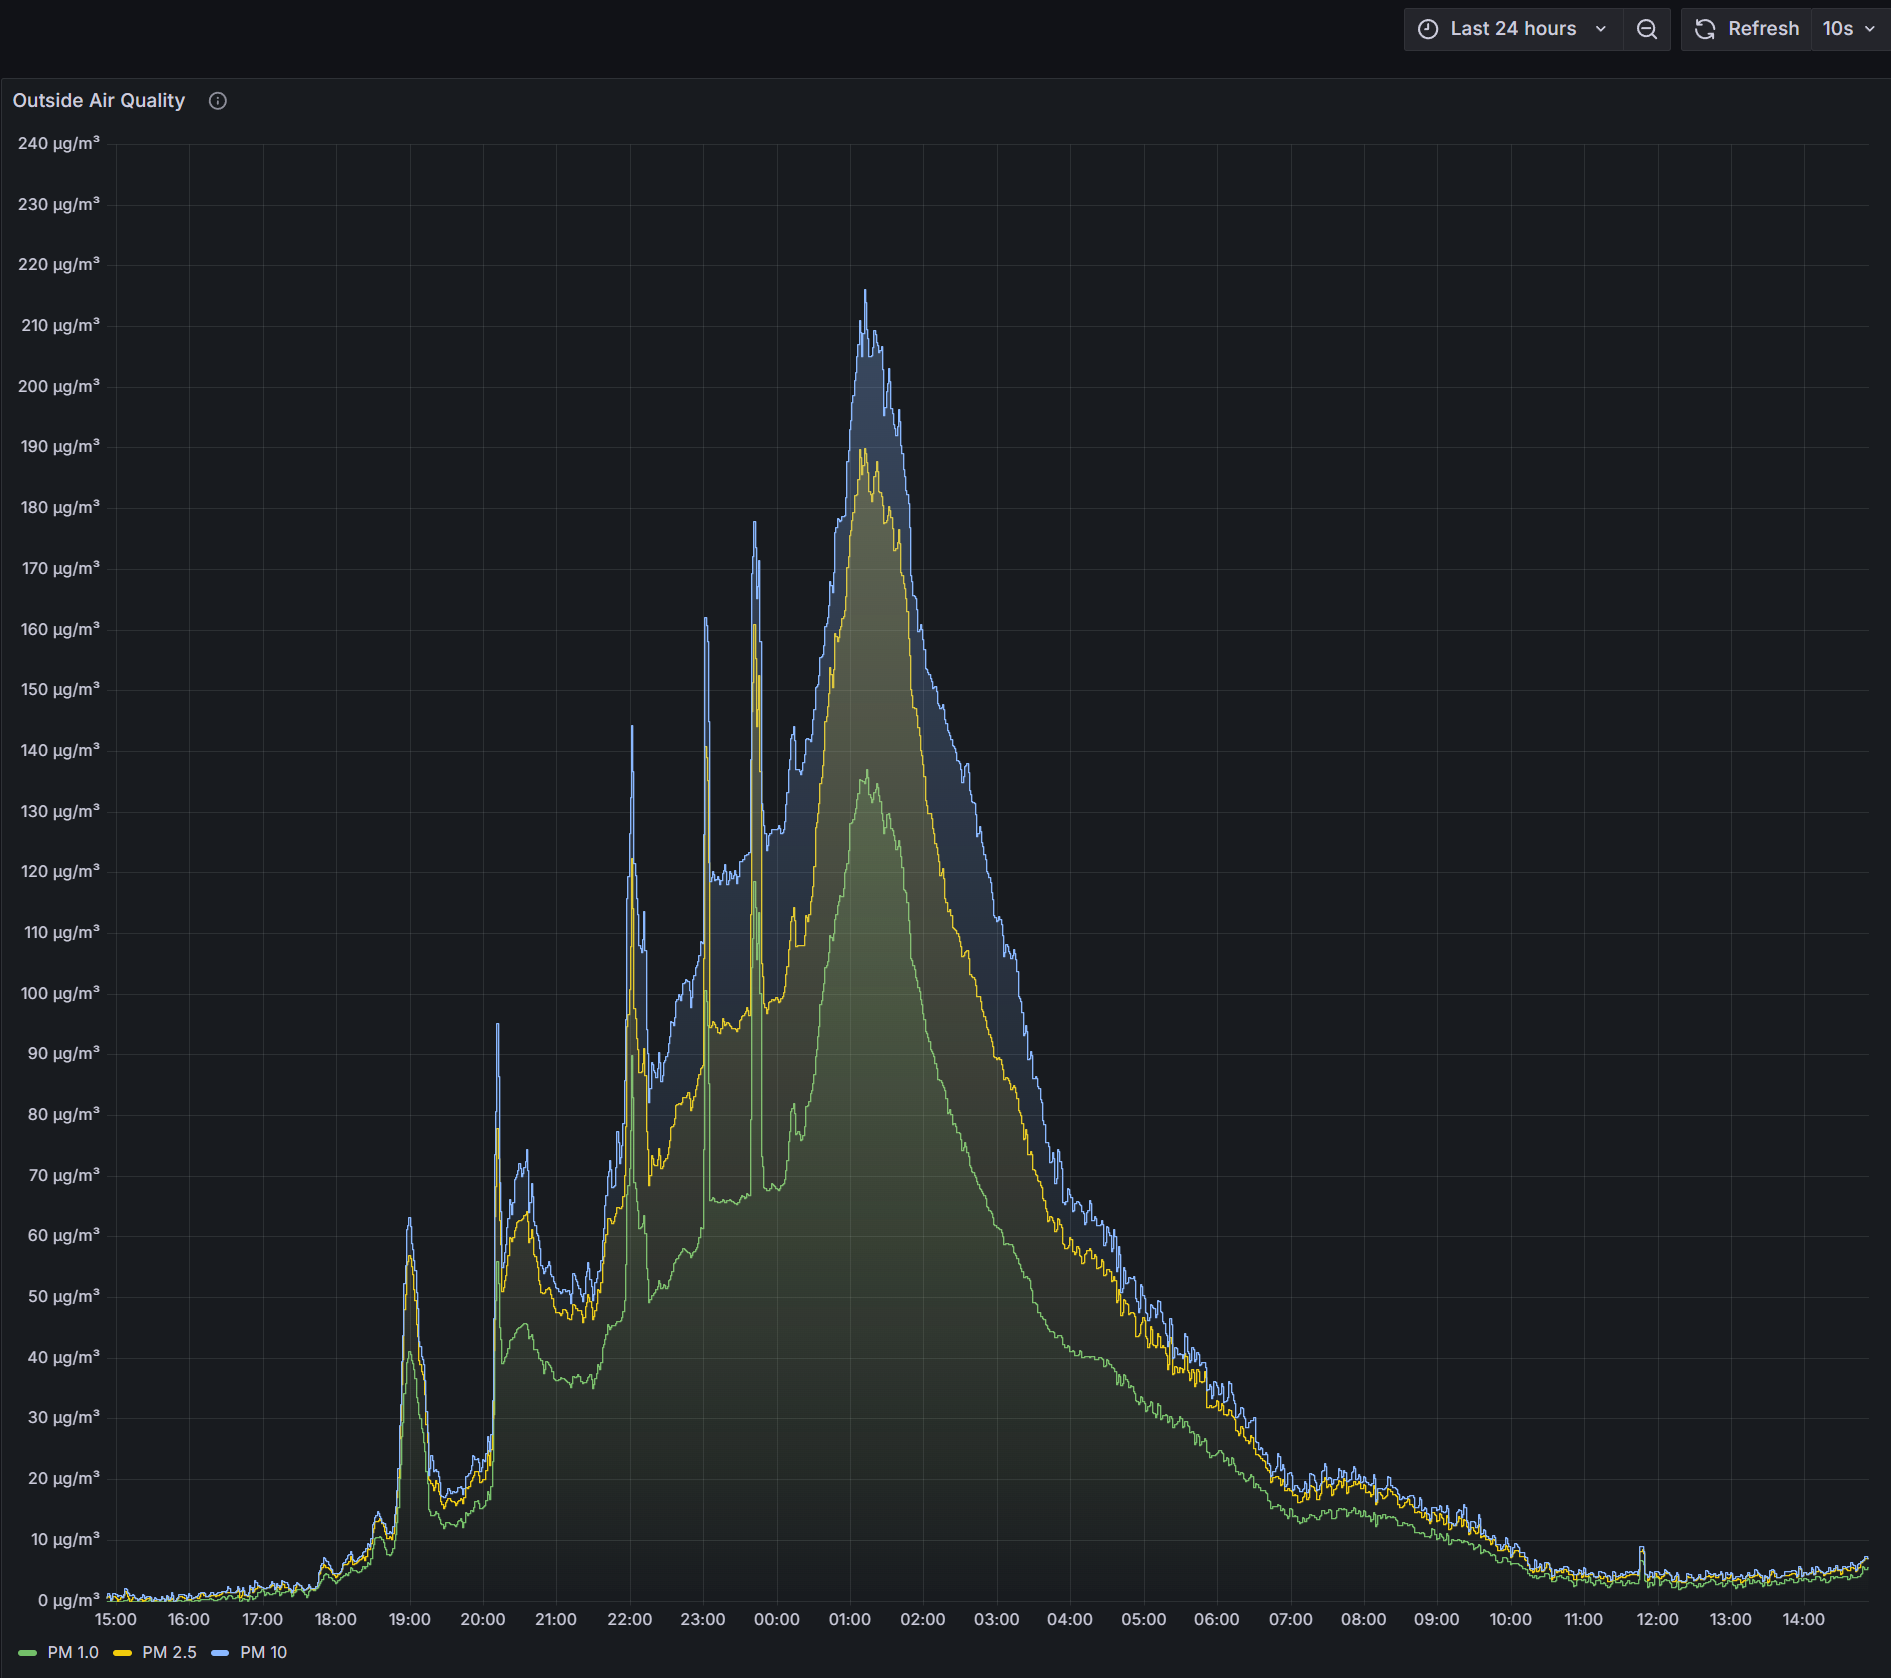Click the 12:00 x-axis time label
Viewport: 1891px width, 1678px height.
tap(1657, 1620)
